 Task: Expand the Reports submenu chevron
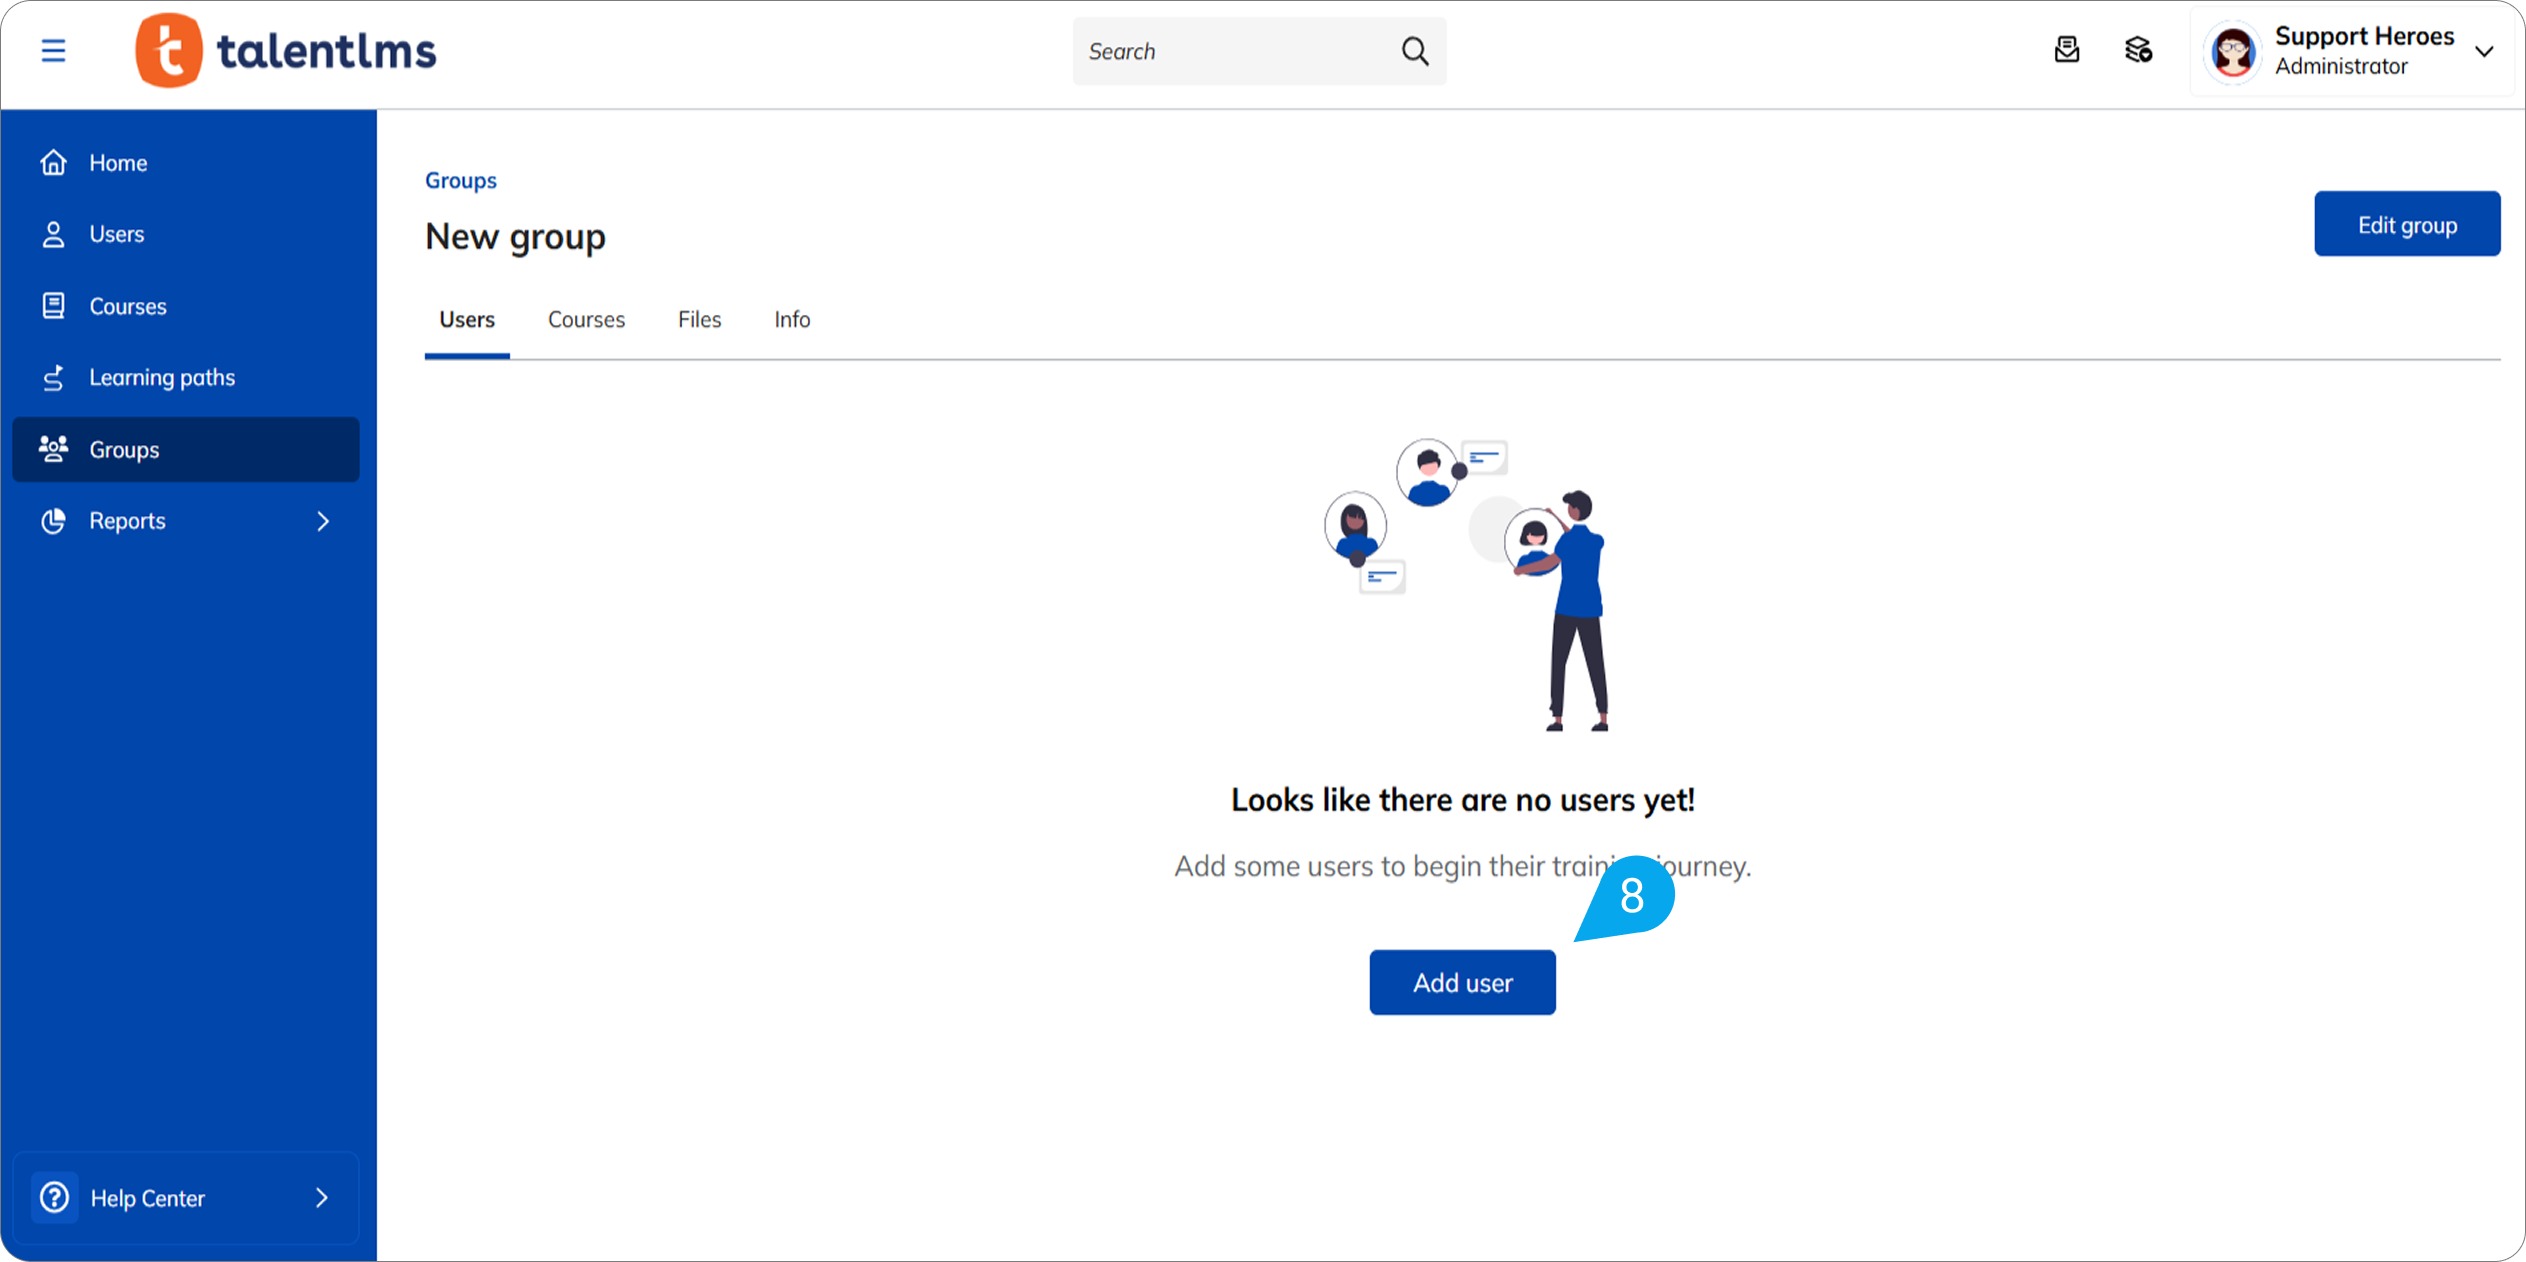click(x=322, y=521)
